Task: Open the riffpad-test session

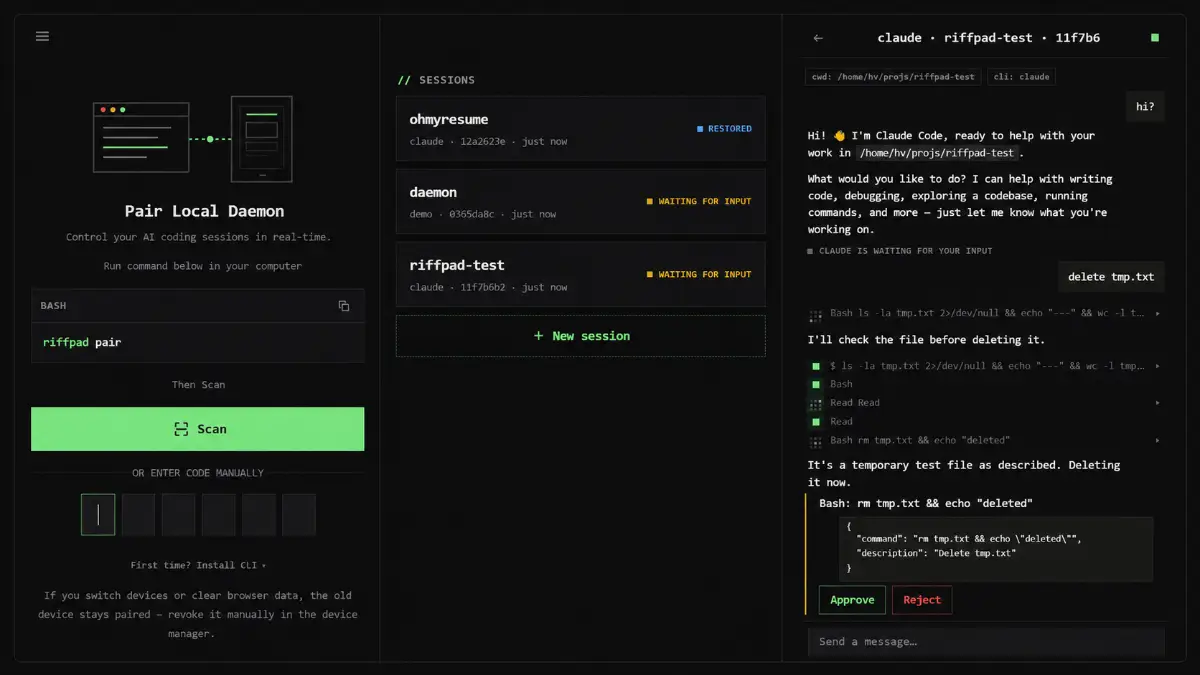Action: click(x=581, y=275)
